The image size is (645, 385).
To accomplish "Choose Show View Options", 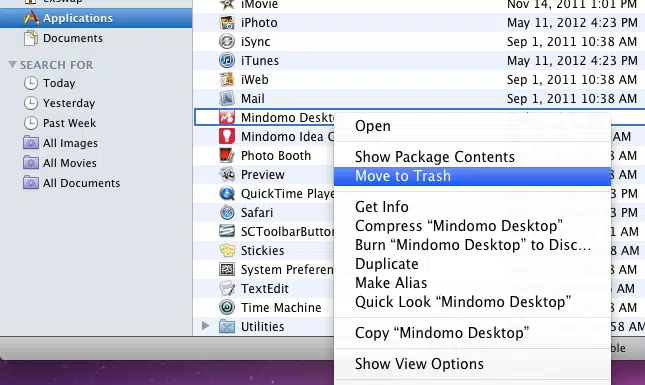I will click(x=472, y=364).
